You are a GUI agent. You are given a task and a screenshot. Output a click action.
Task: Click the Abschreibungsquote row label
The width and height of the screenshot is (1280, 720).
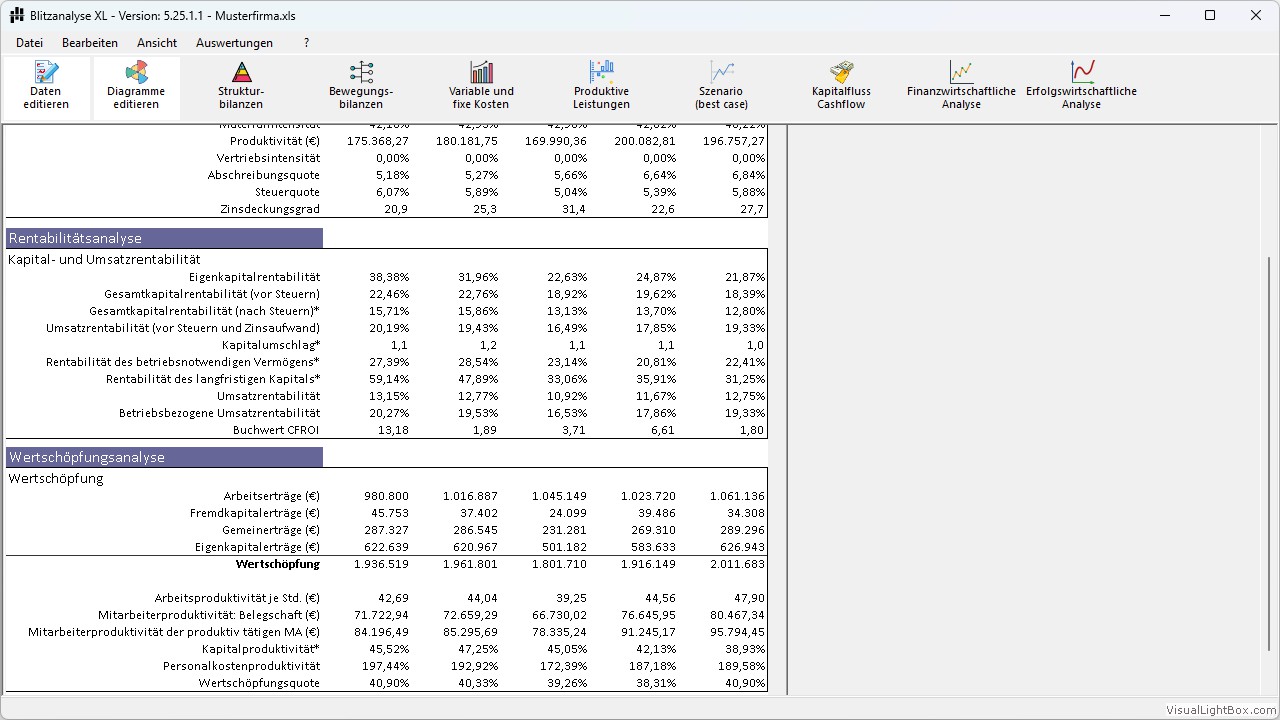264,175
